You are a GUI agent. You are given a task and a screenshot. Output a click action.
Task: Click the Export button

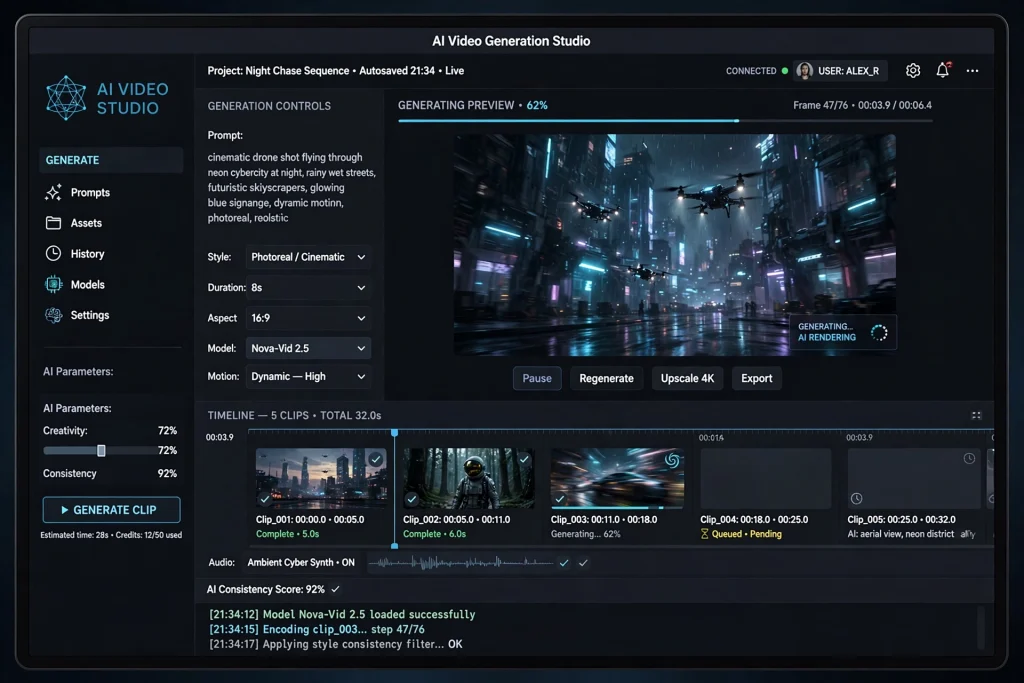(756, 378)
